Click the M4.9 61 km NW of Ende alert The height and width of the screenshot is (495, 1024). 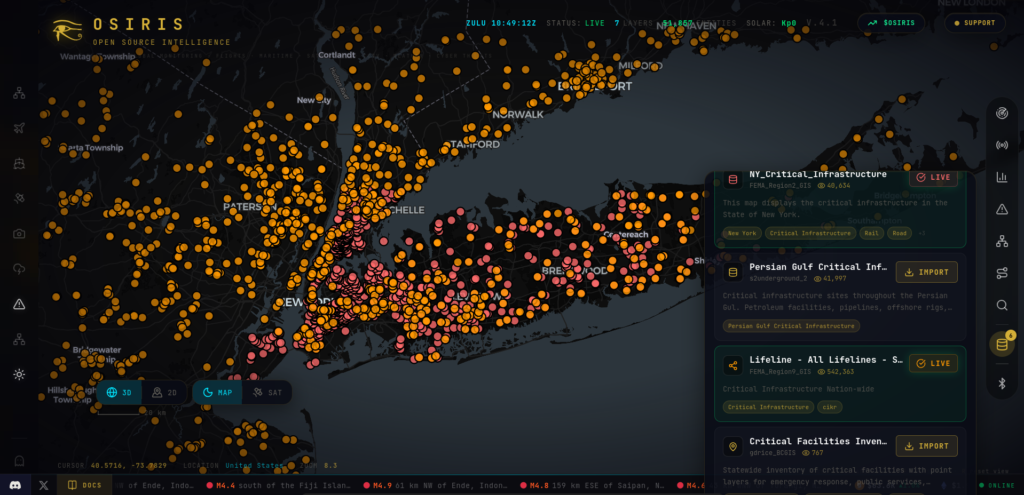[x=436, y=486]
